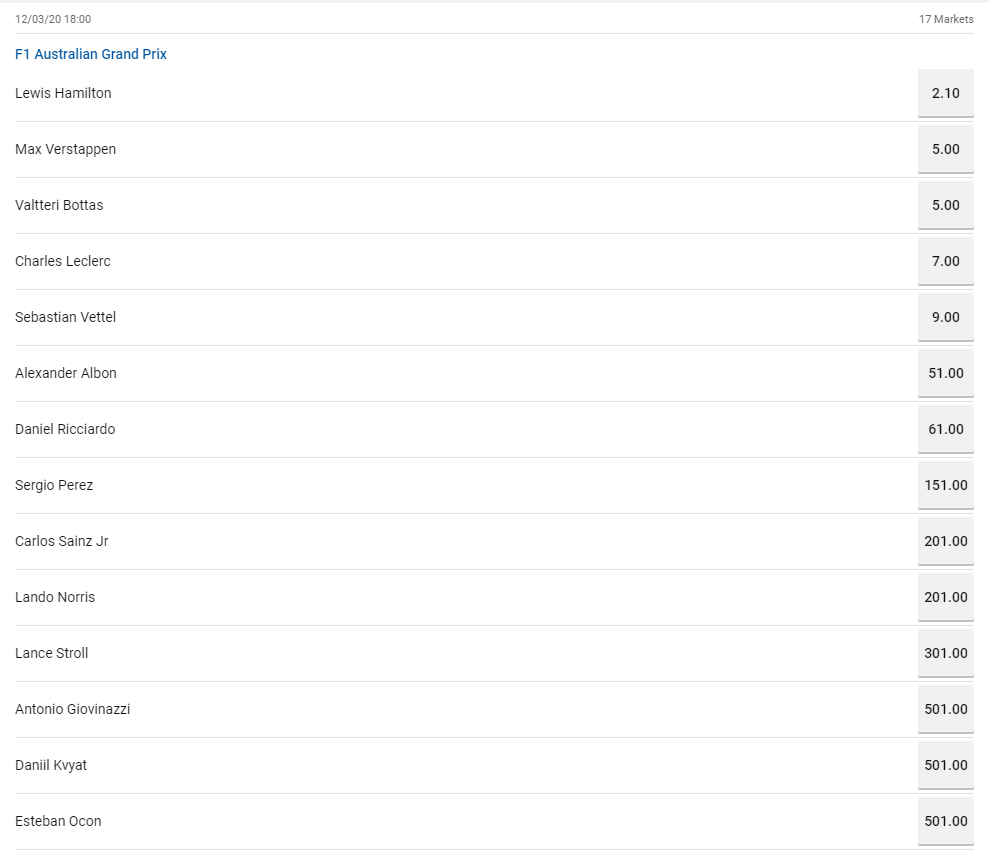Viewport: 988px width, 850px height.
Task: View all 17 Markets
Action: pyautogui.click(x=945, y=19)
